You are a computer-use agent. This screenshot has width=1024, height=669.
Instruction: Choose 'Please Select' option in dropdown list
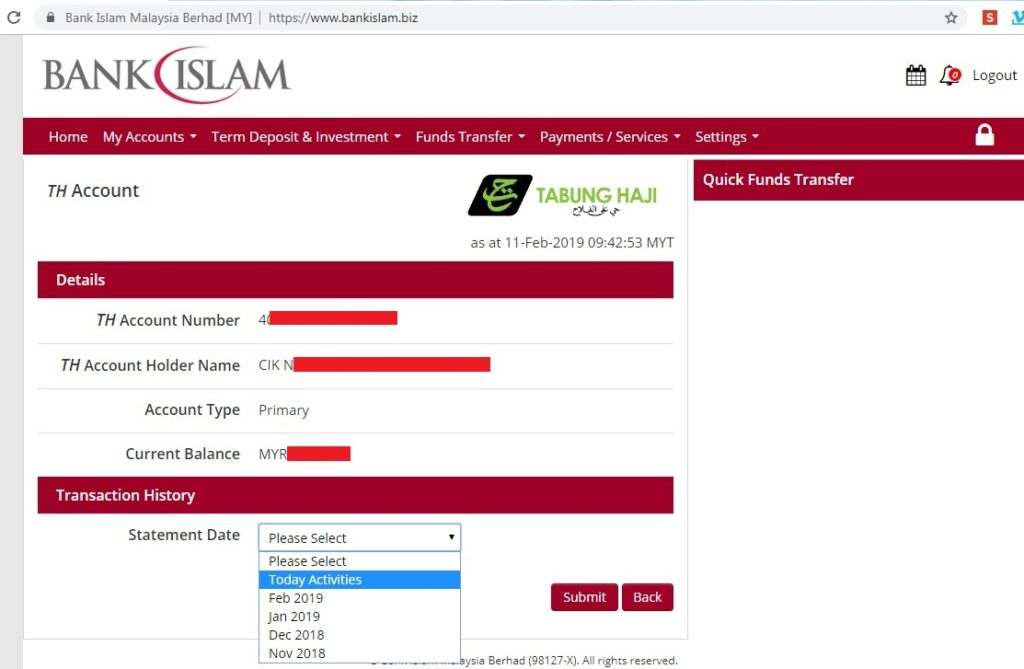tap(360, 561)
